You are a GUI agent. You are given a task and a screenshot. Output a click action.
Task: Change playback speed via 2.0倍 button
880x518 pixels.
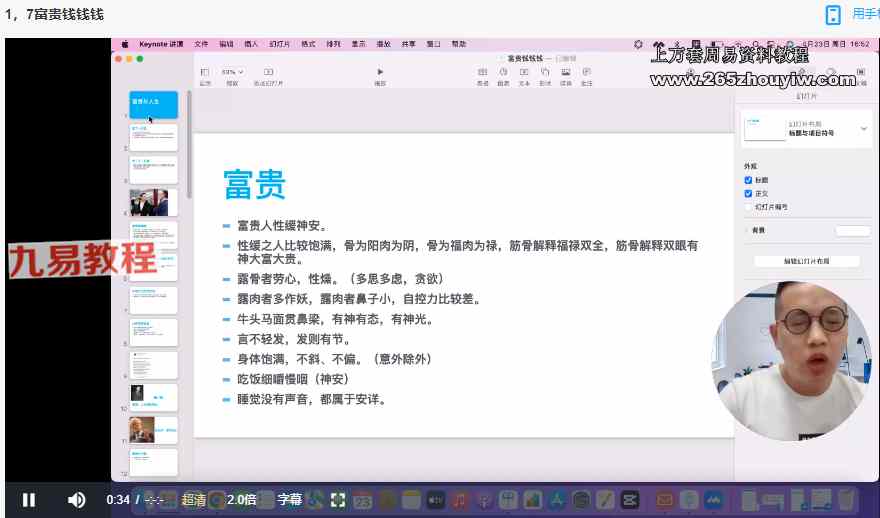tap(242, 499)
